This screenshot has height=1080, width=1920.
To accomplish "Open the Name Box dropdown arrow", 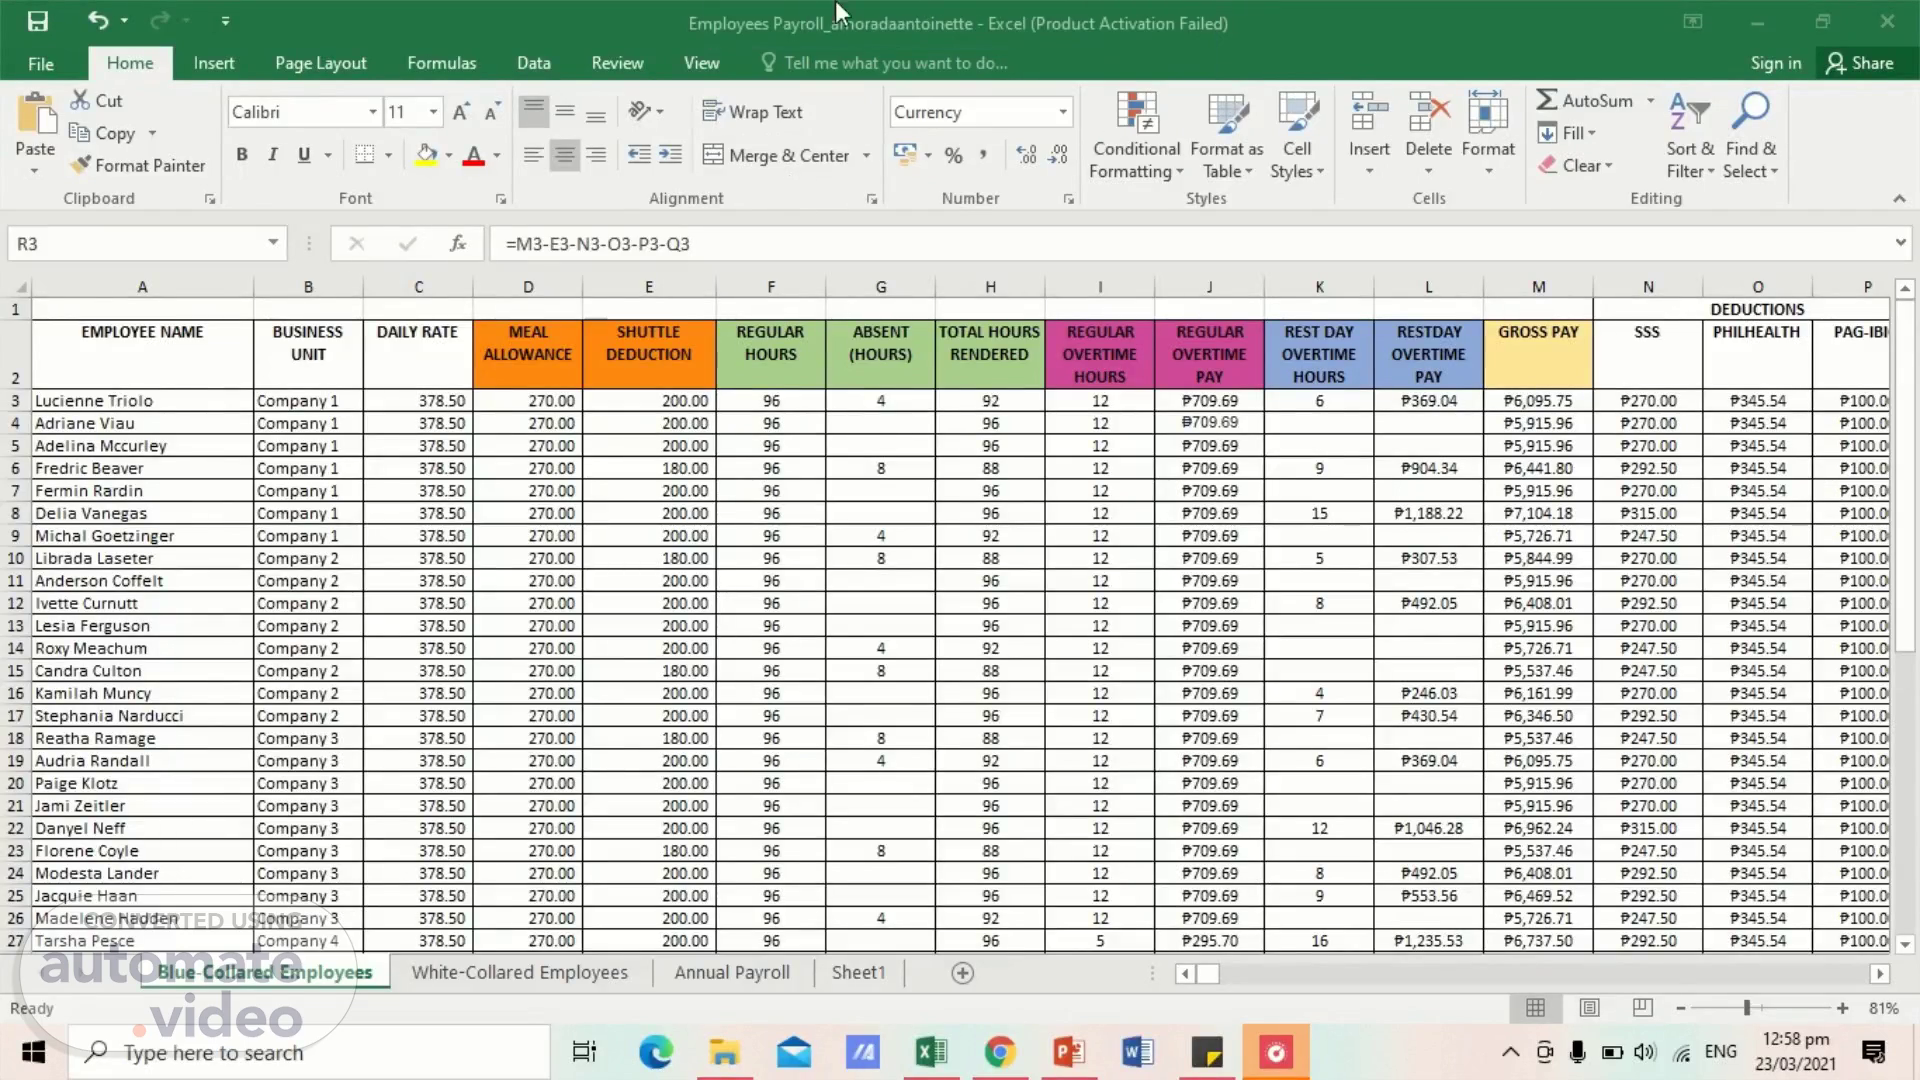I will 272,243.
